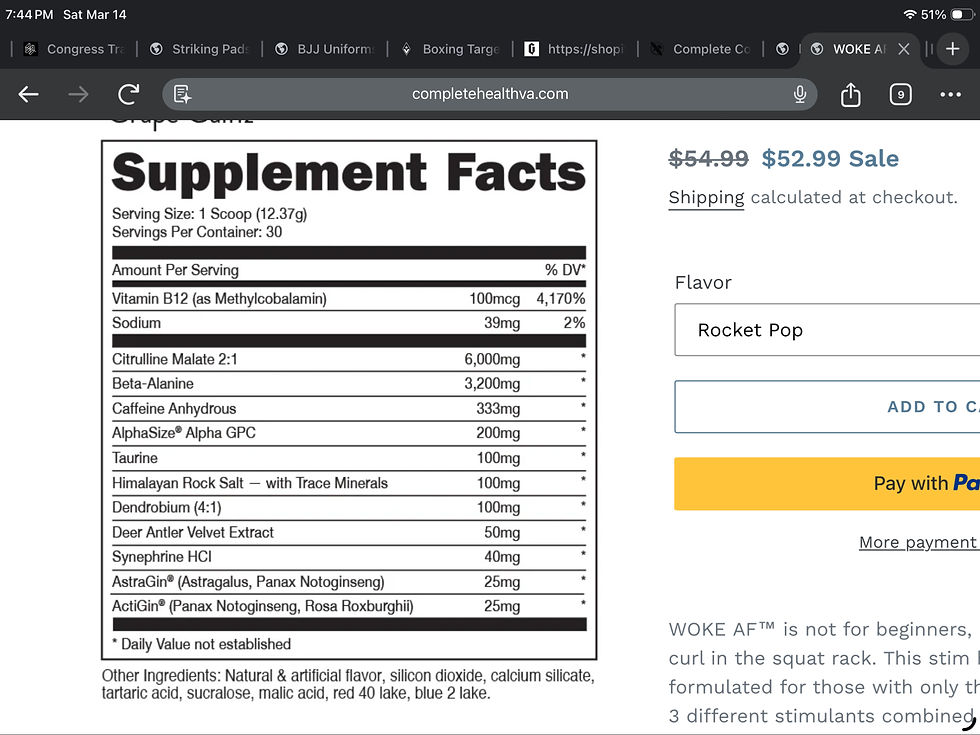Tap the Synephrine HCl 40mg row
This screenshot has height=735, width=980.
tap(349, 557)
